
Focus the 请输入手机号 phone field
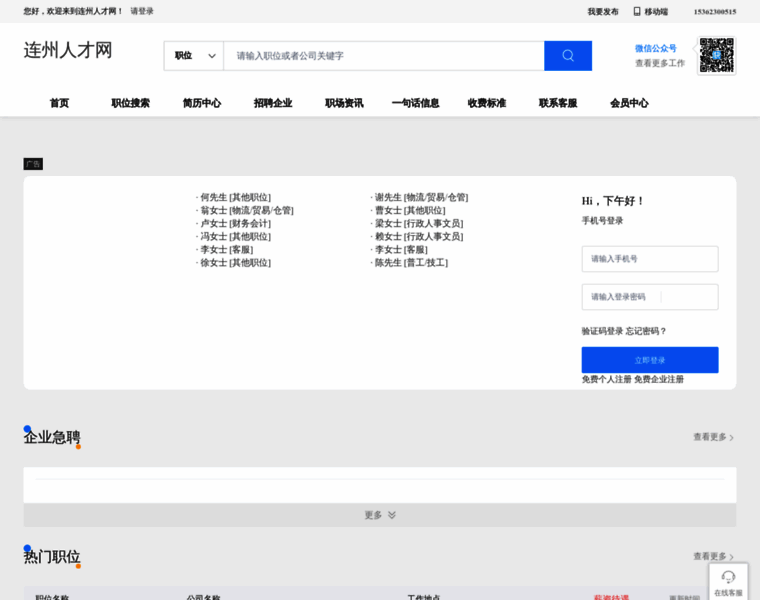tap(649, 259)
